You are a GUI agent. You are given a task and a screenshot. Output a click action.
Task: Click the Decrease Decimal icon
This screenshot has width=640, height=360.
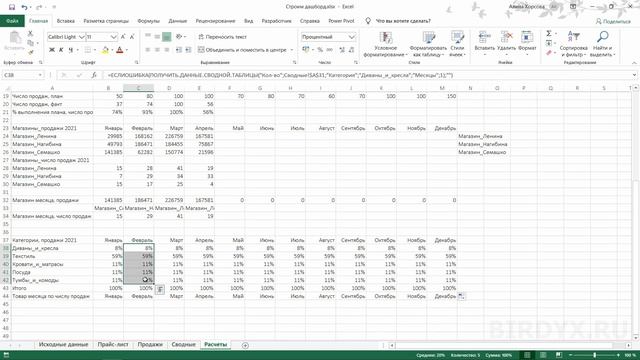(x=351, y=50)
